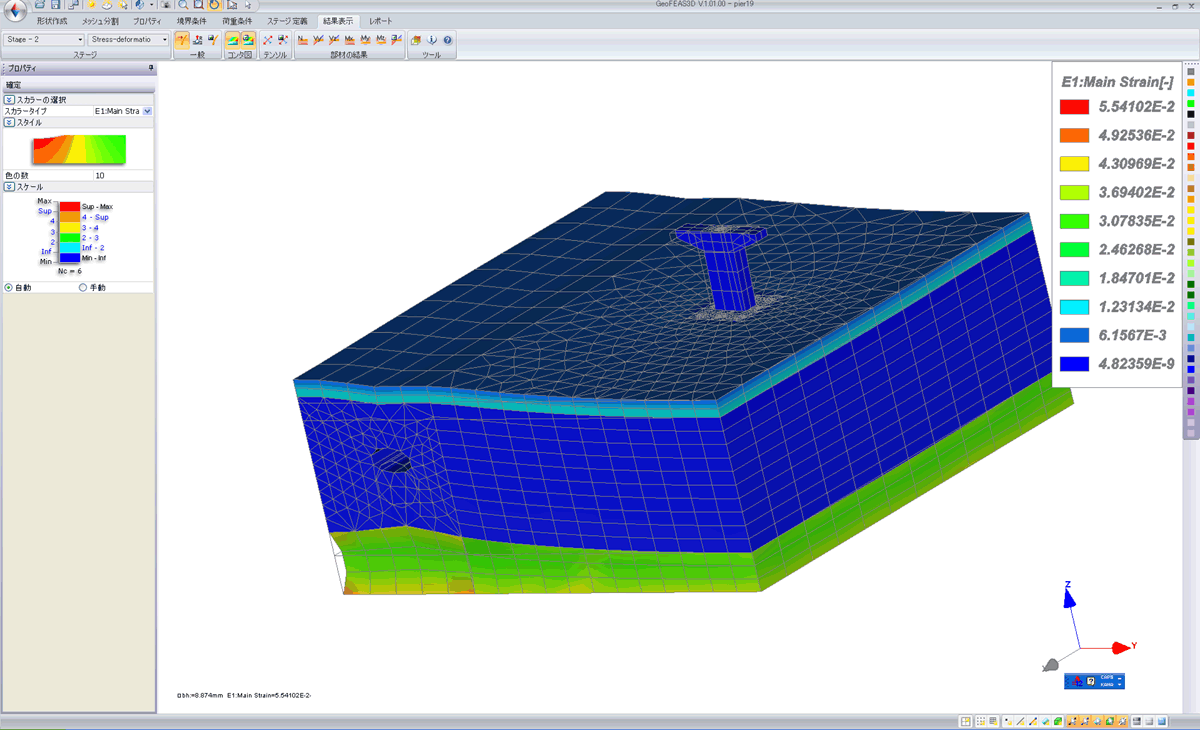Select the 自動 radio button
Image resolution: width=1200 pixels, height=730 pixels.
pyautogui.click(x=9, y=287)
